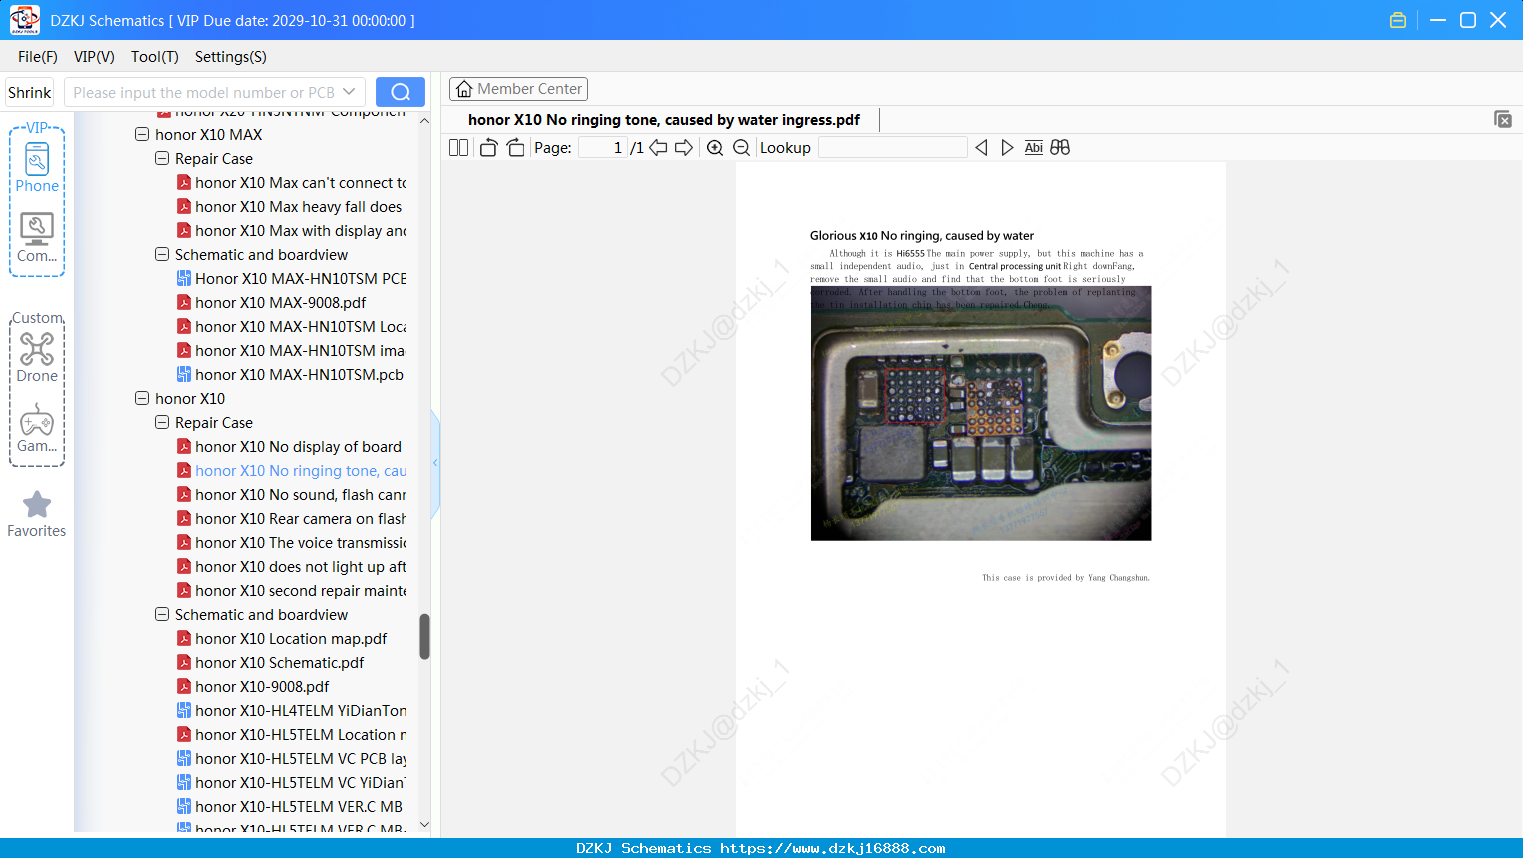Click the Shrink button
The width and height of the screenshot is (1523, 858).
tap(29, 92)
